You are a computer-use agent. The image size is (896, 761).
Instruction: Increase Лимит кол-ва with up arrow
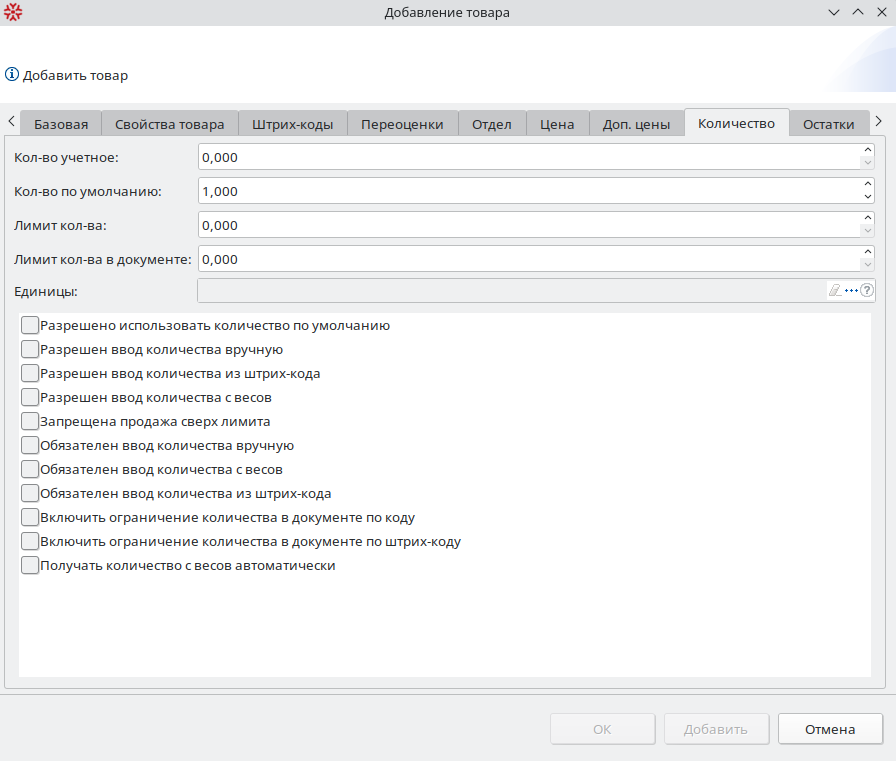tap(867, 219)
